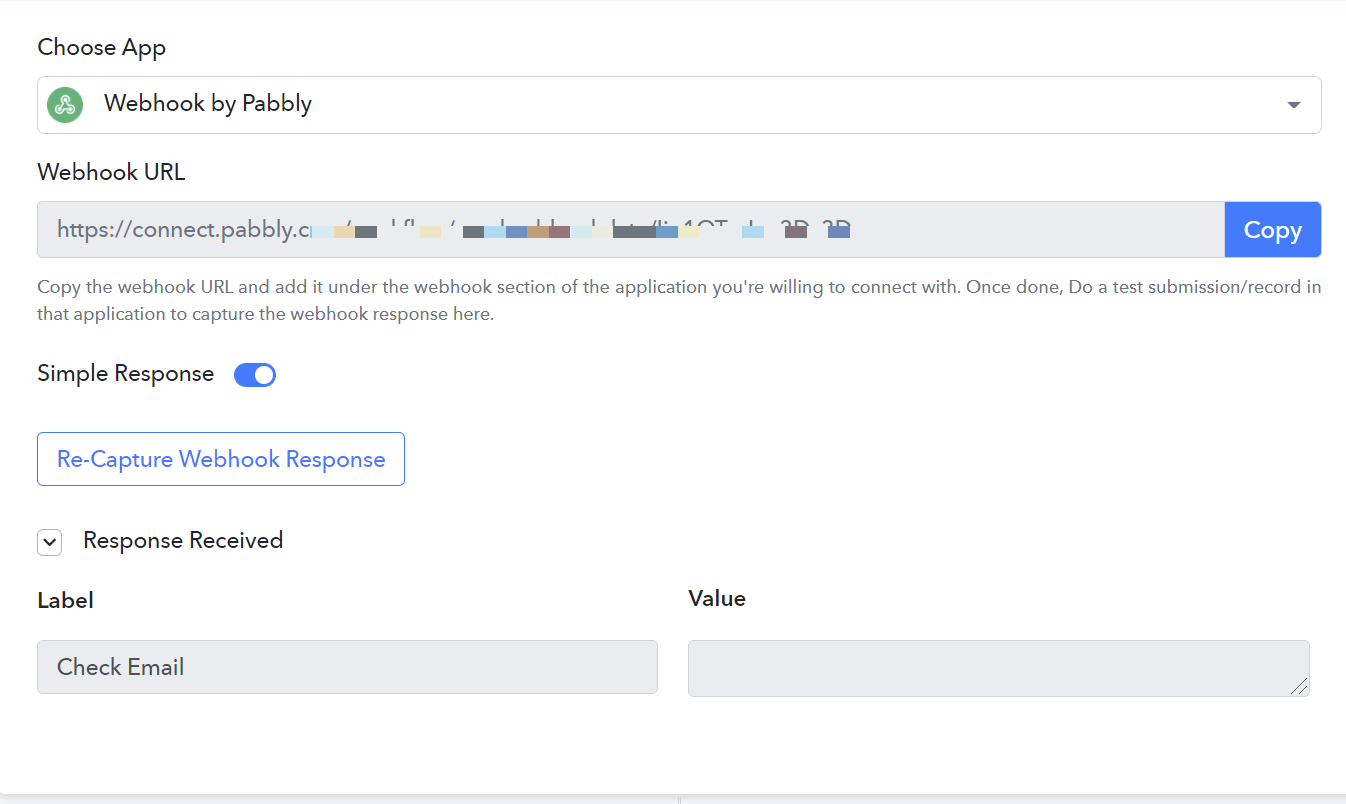Click the Webhook by Pabbly app icon

click(x=65, y=105)
